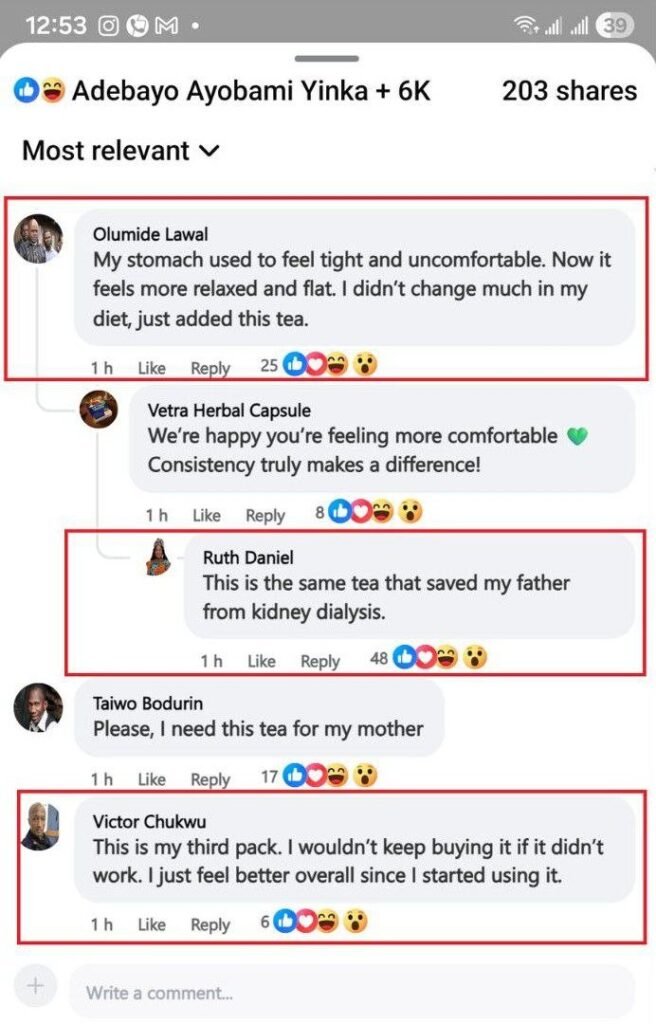This screenshot has width=656, height=1024.
Task: Open Victor Chukwu's profile picture
Action: 39,824
